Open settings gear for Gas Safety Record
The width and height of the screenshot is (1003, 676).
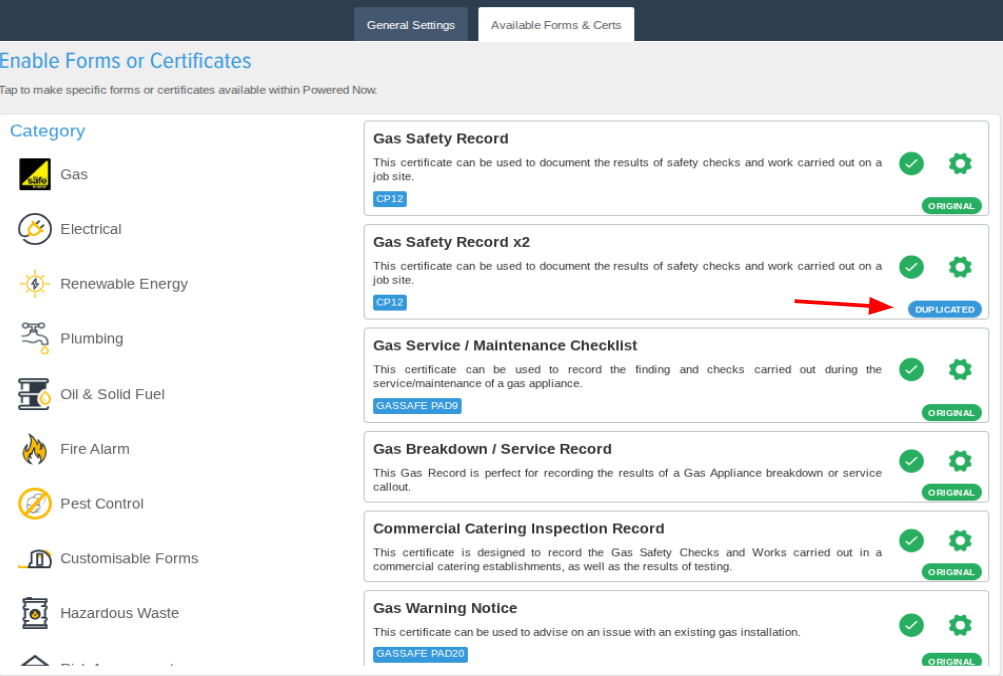tap(960, 163)
